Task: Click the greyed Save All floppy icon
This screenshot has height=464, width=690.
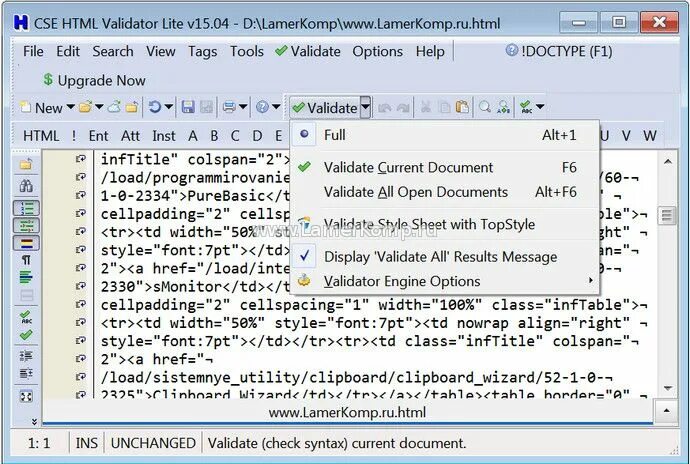Action: (x=206, y=107)
